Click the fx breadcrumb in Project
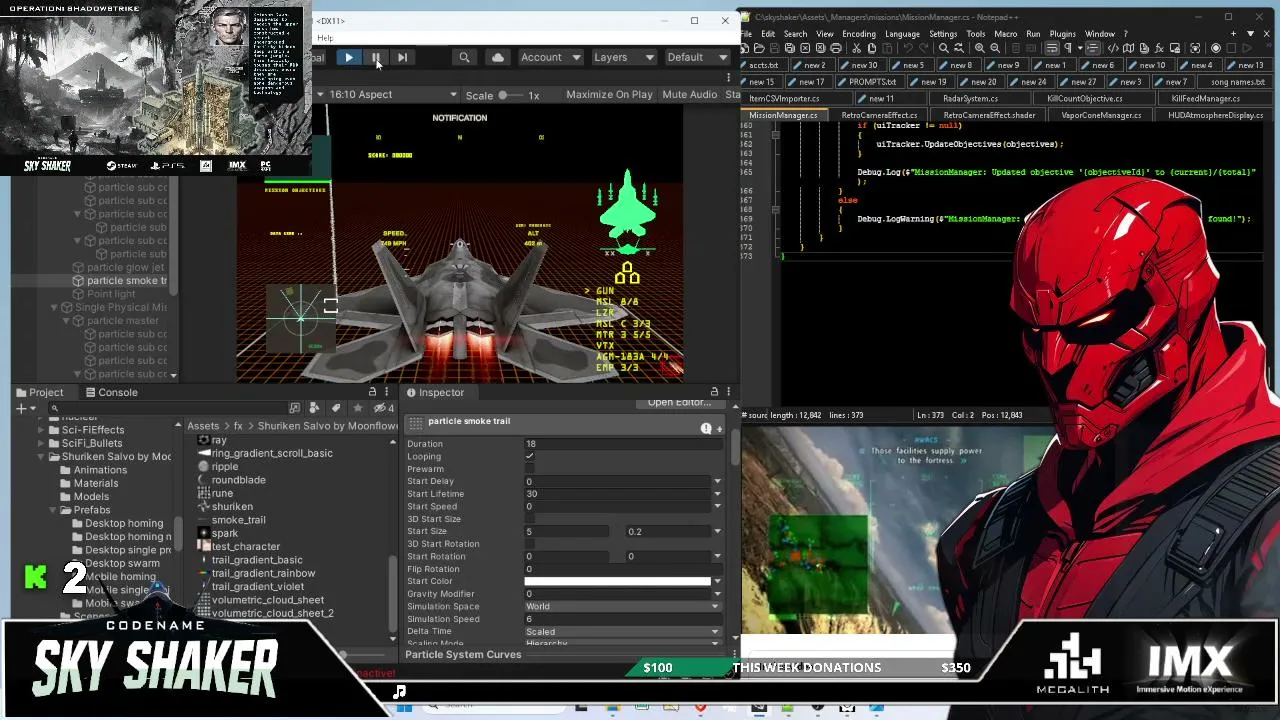 pyautogui.click(x=238, y=426)
